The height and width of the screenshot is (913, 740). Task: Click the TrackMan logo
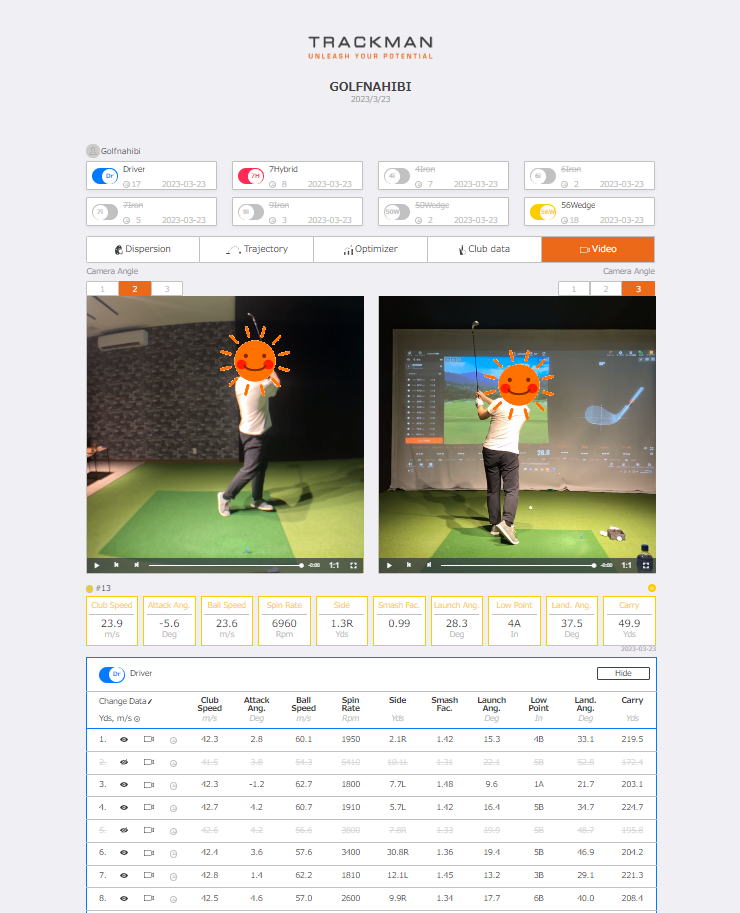tap(370, 47)
